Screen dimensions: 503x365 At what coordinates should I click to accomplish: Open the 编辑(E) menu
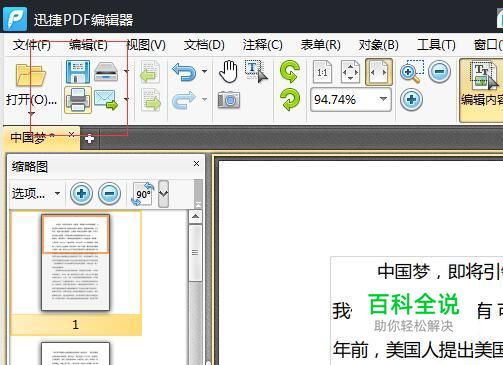tap(88, 45)
